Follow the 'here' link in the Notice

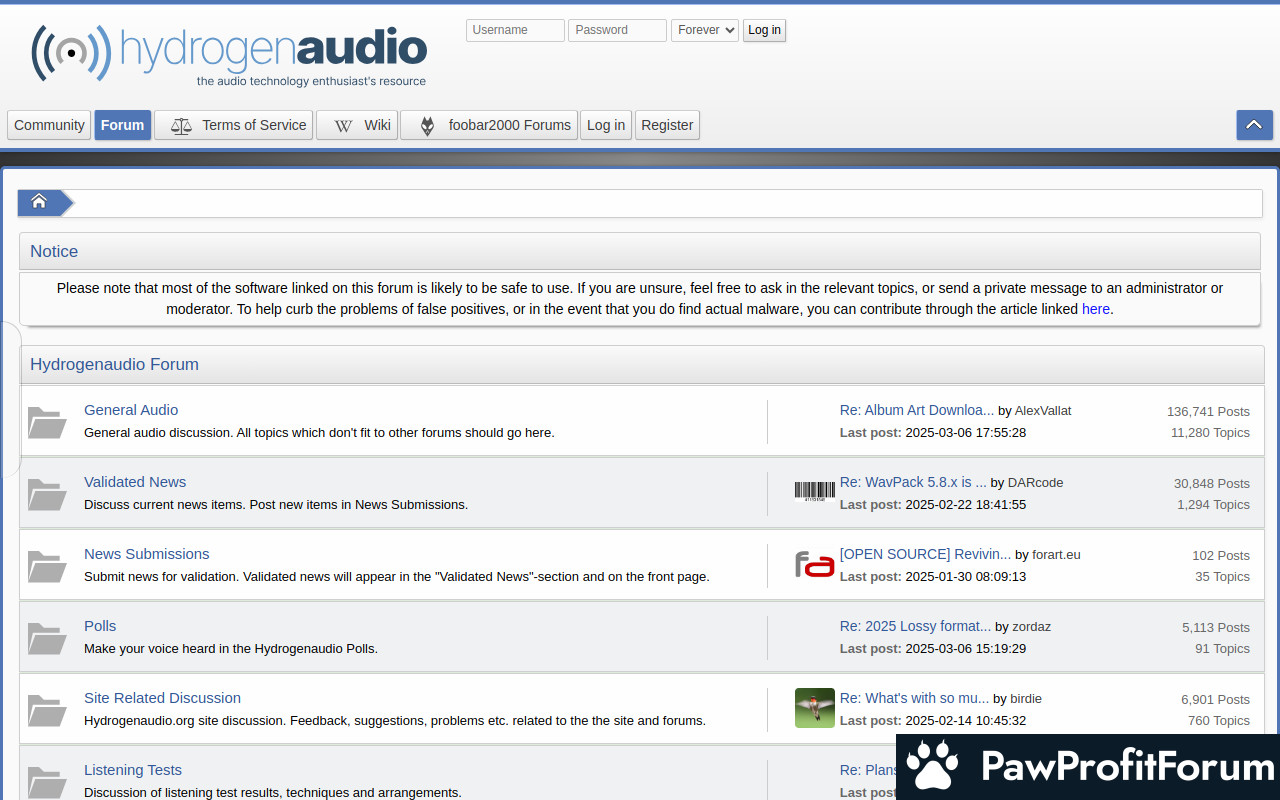pos(1096,309)
